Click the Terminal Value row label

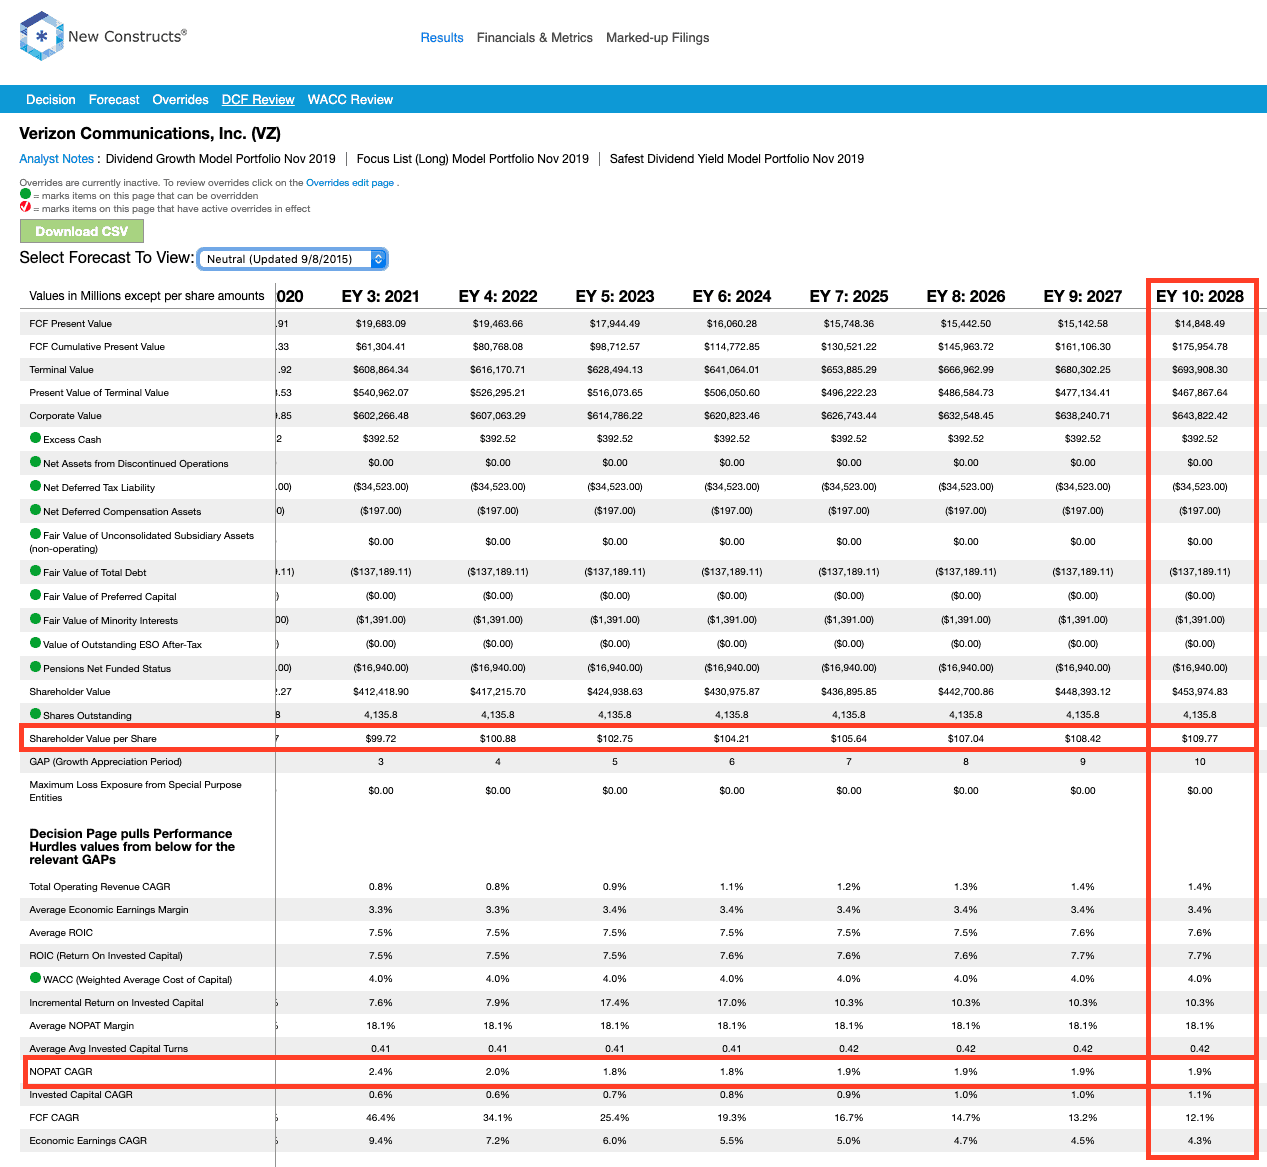(x=62, y=370)
